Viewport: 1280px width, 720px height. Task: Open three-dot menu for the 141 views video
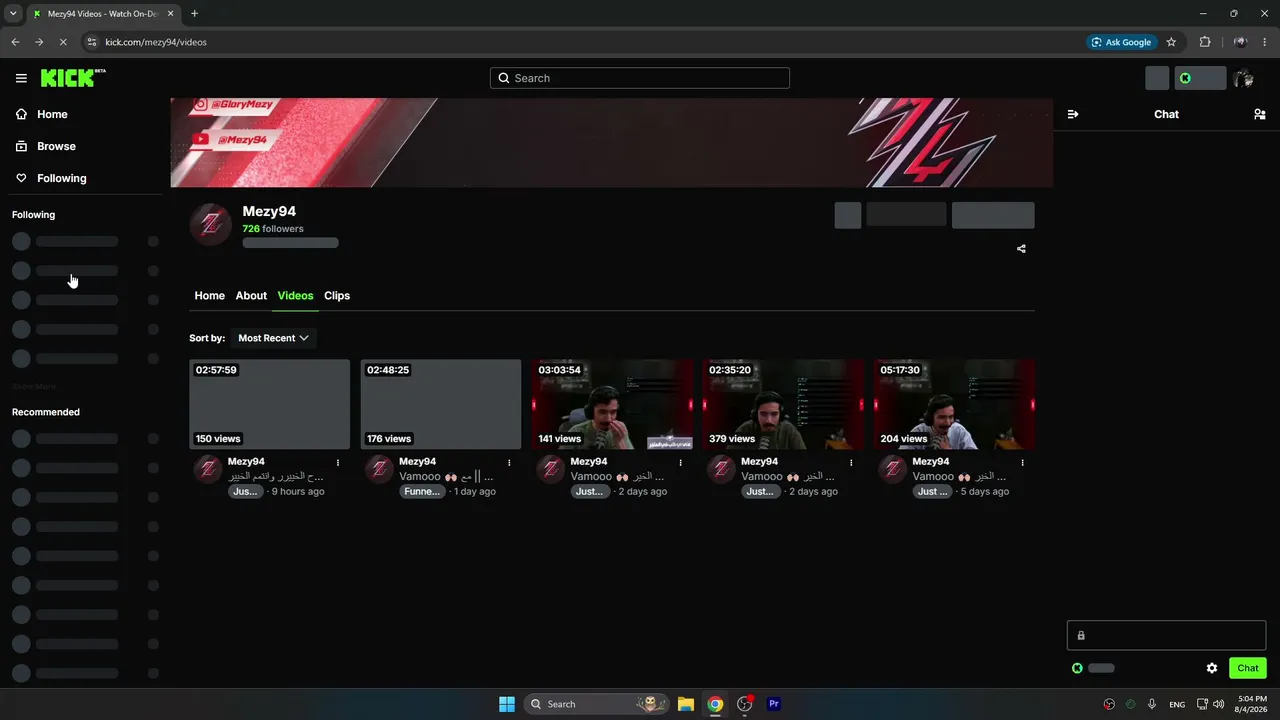[x=681, y=463]
